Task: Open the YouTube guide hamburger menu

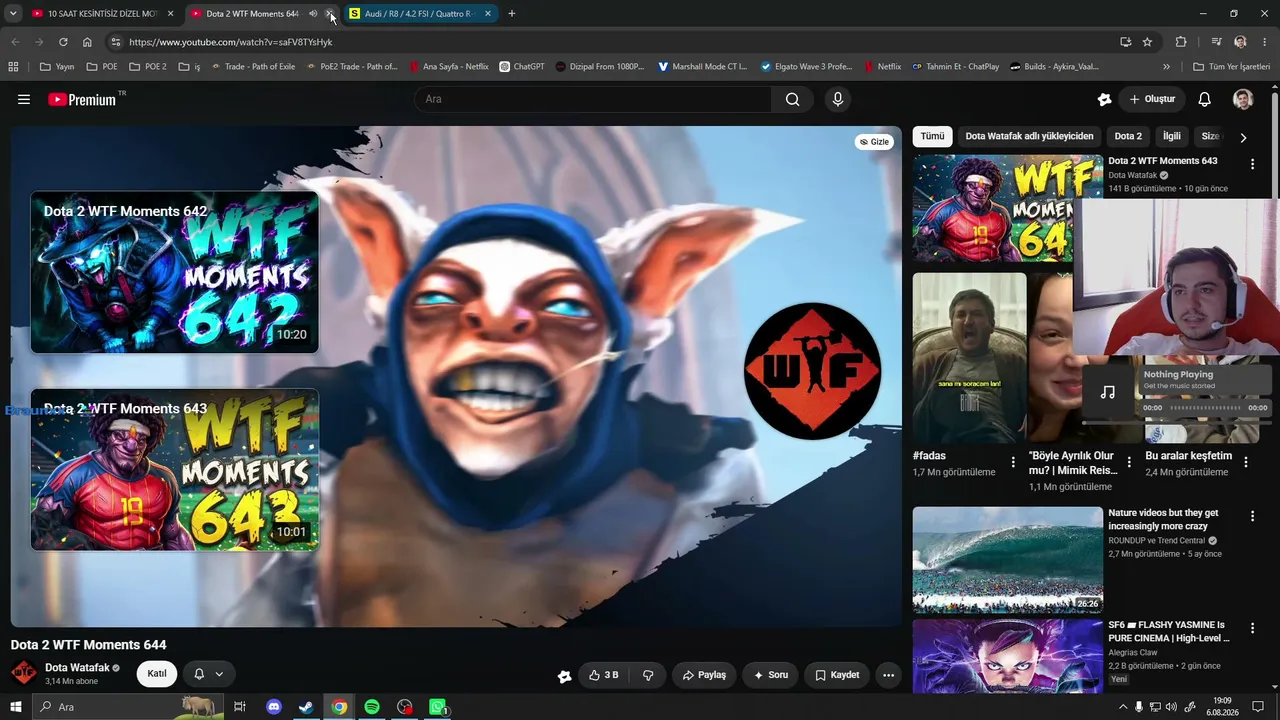Action: click(24, 99)
